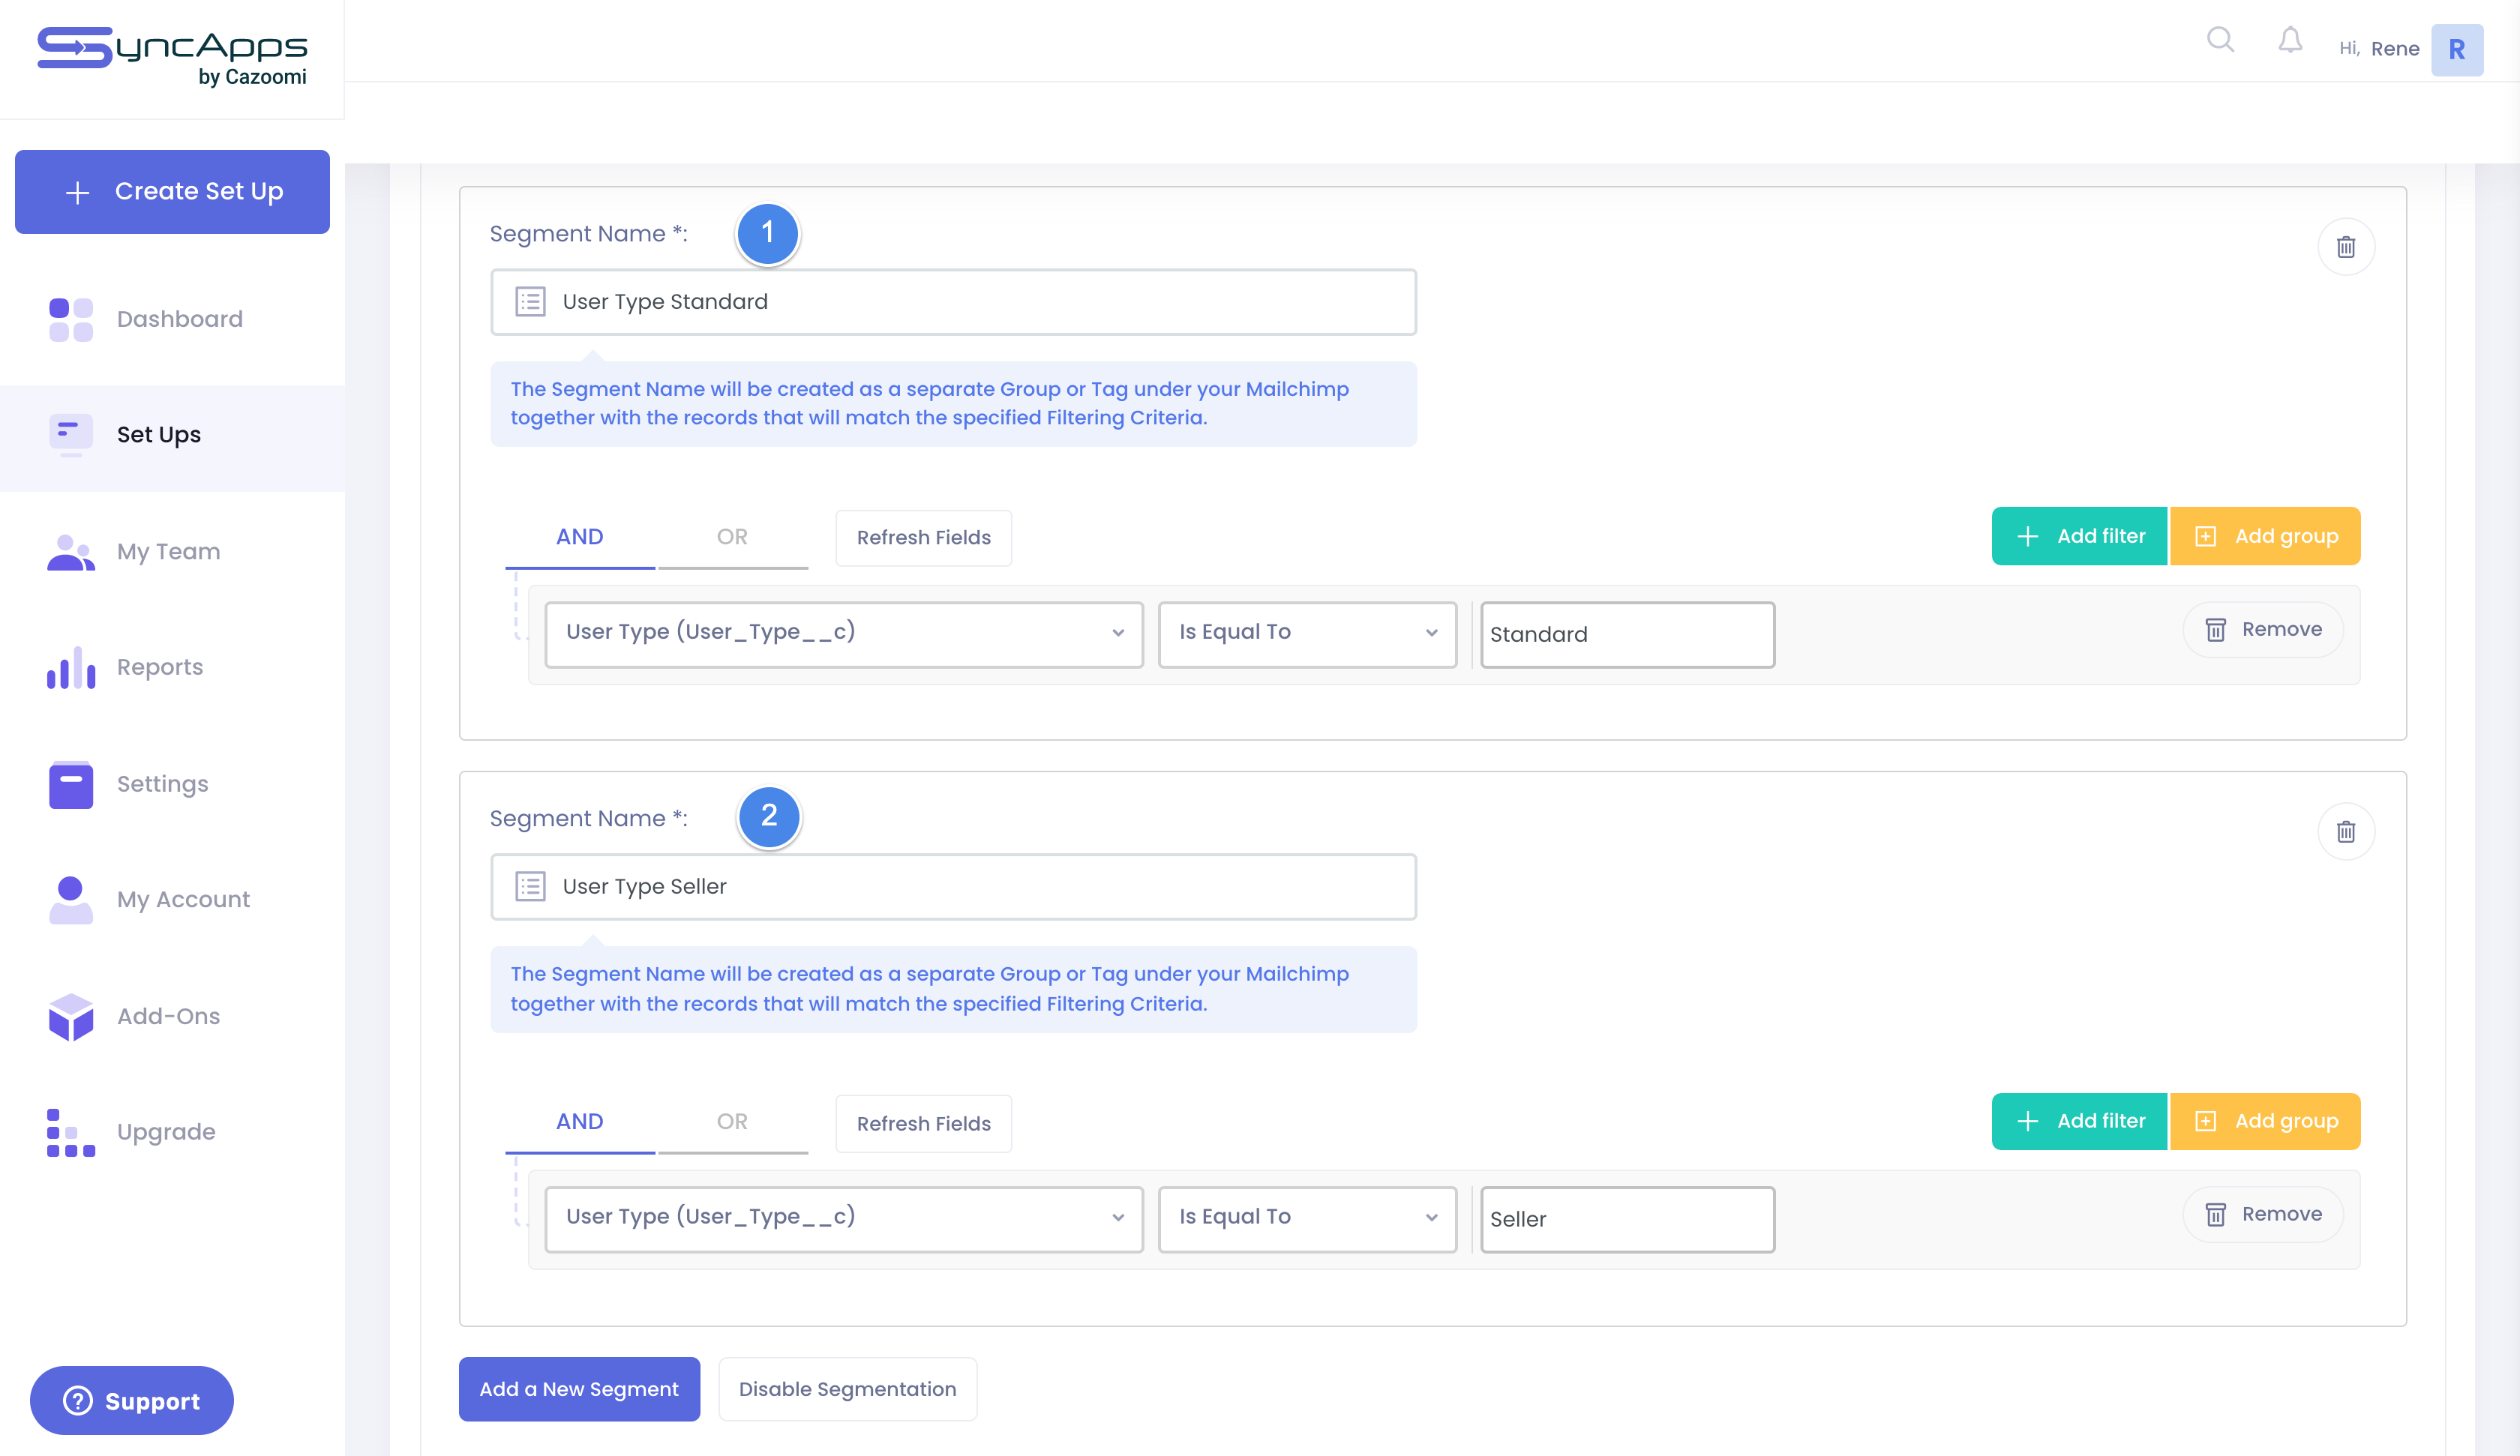Image resolution: width=2520 pixels, height=1456 pixels.
Task: Click the Add a New Segment button
Action: [x=579, y=1389]
